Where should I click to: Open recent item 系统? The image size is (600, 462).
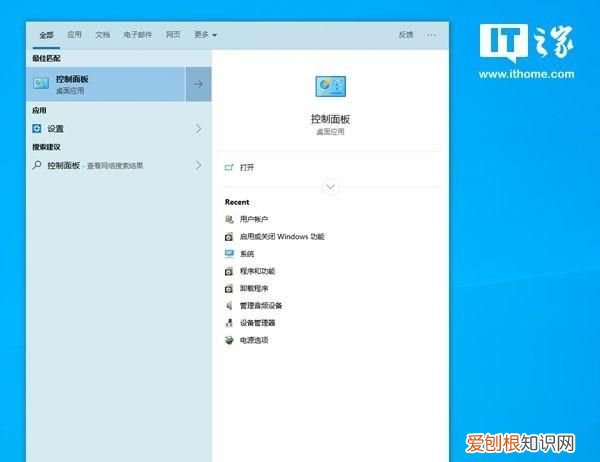247,254
